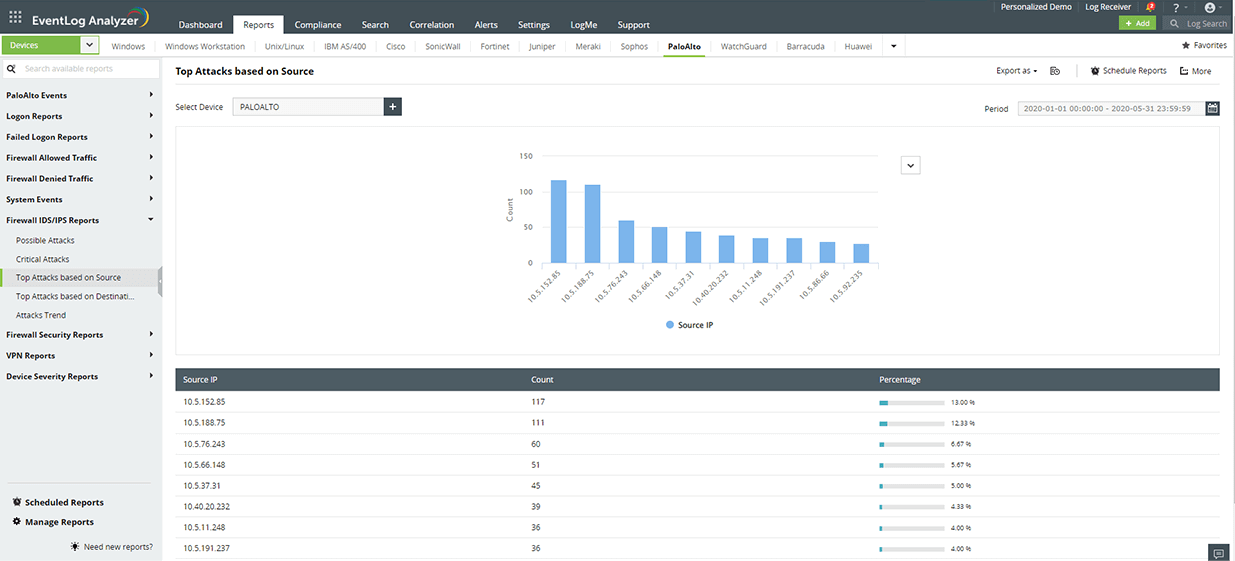
Task: Open the user profile avatar menu
Action: (1209, 7)
